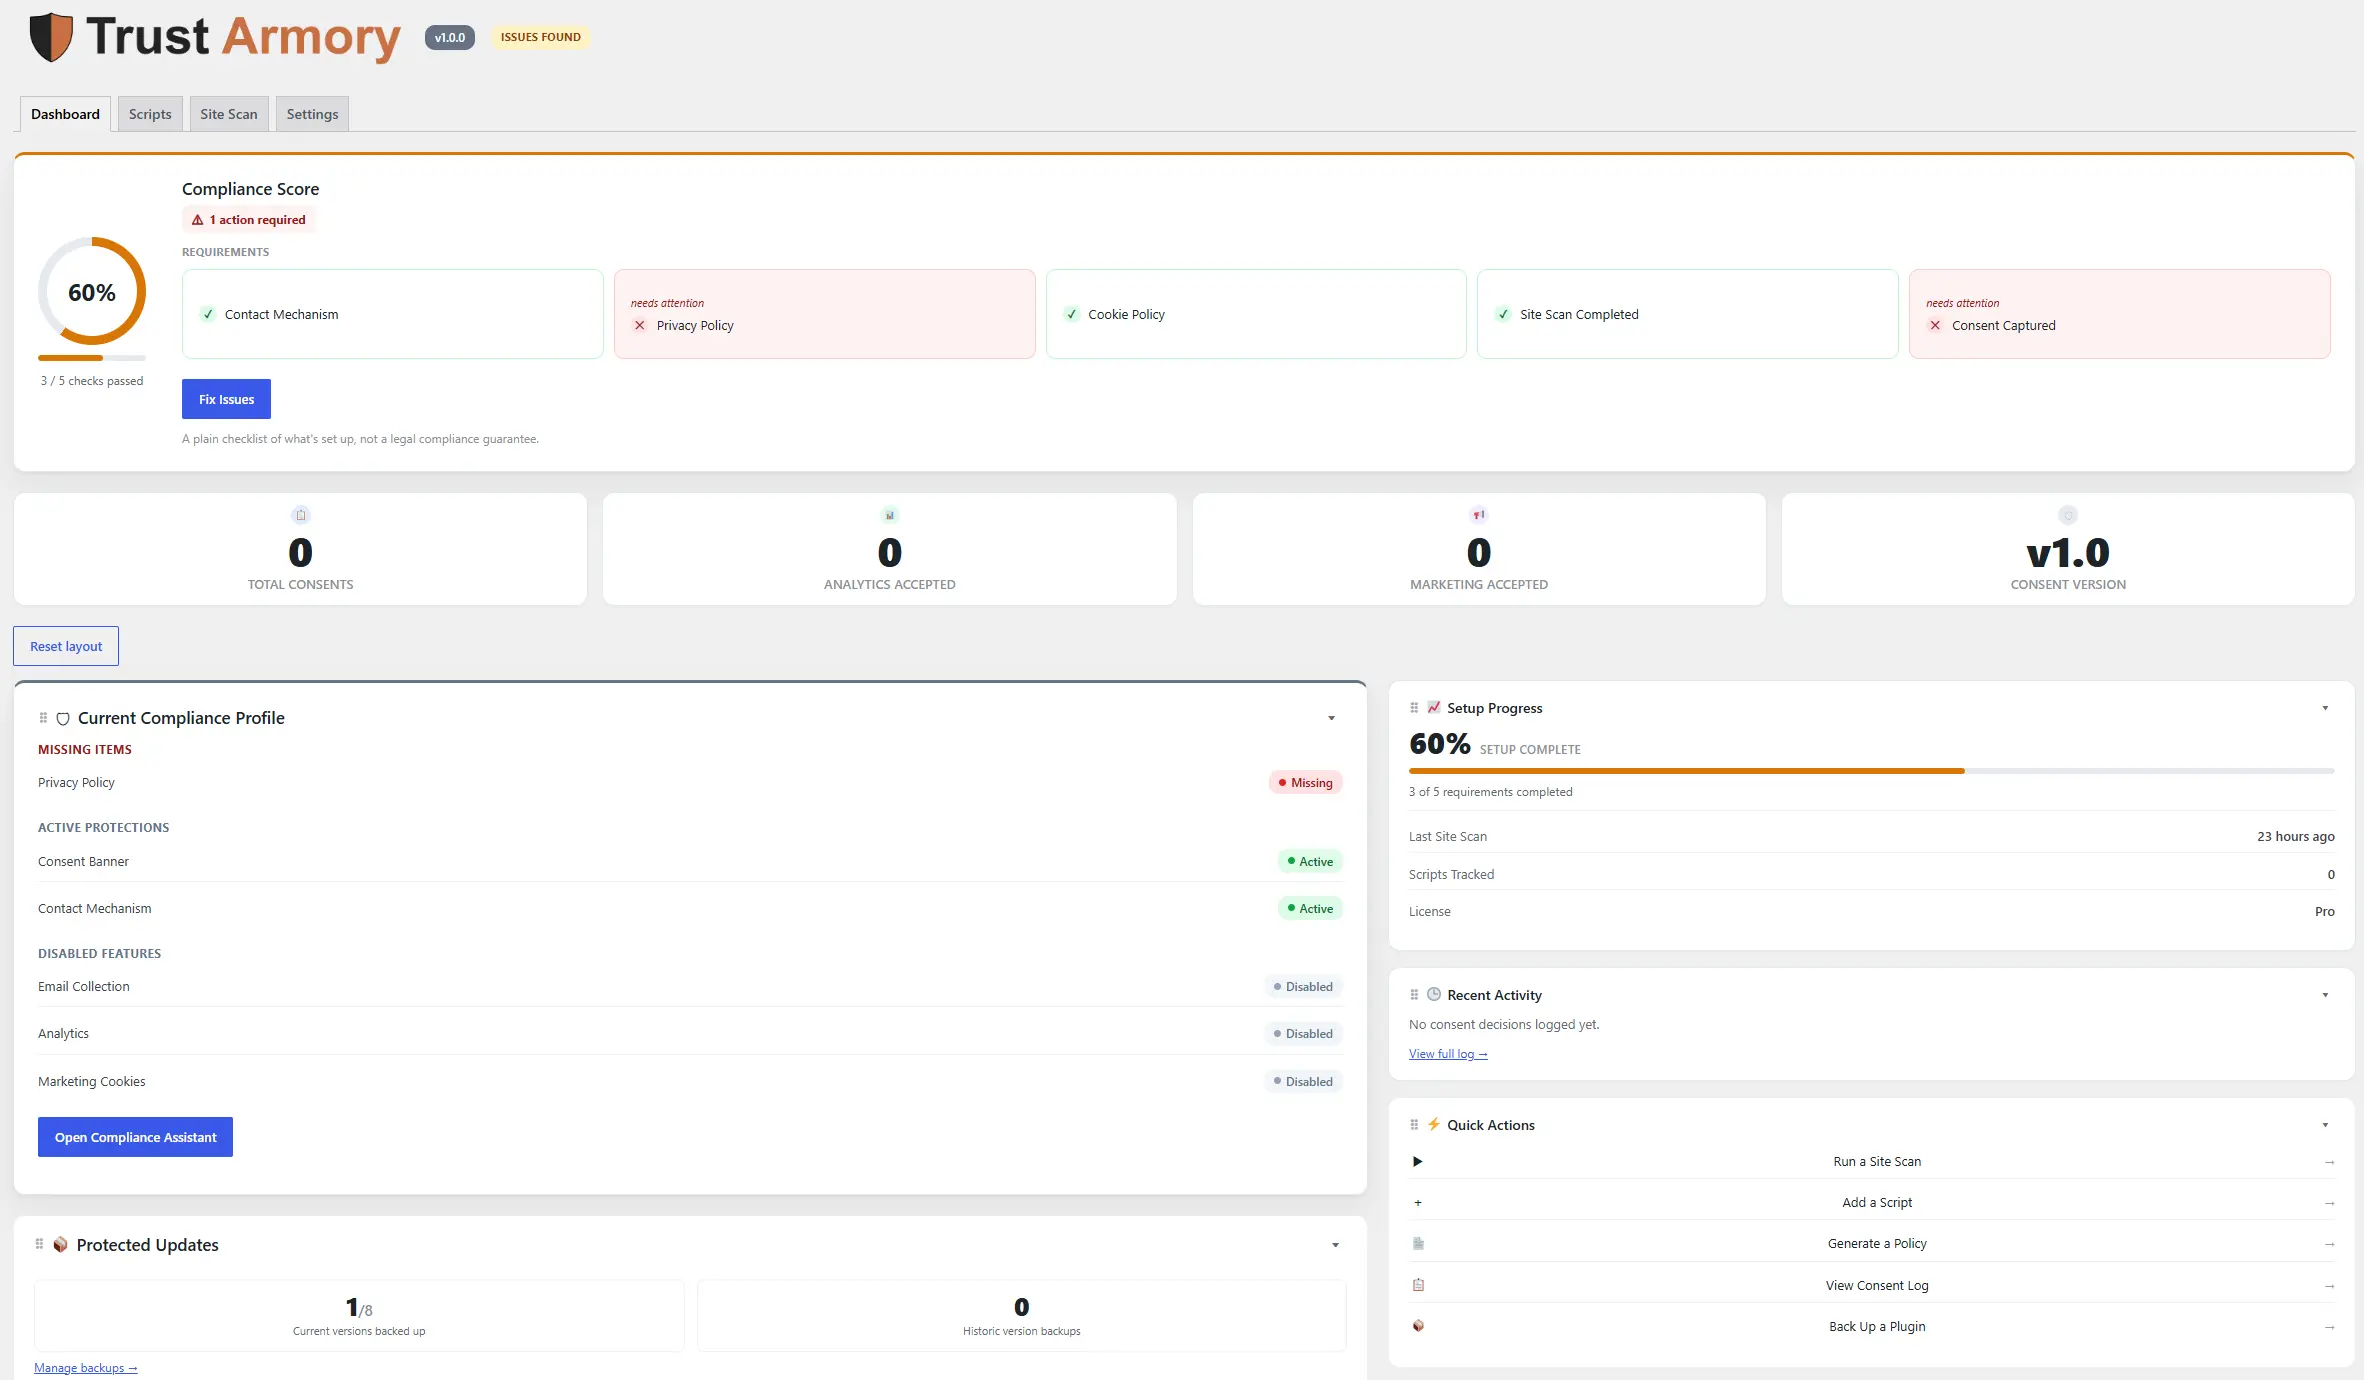Click the Trust Armory shield logo
Screen dimensions: 2364x1380
[x=51, y=37]
